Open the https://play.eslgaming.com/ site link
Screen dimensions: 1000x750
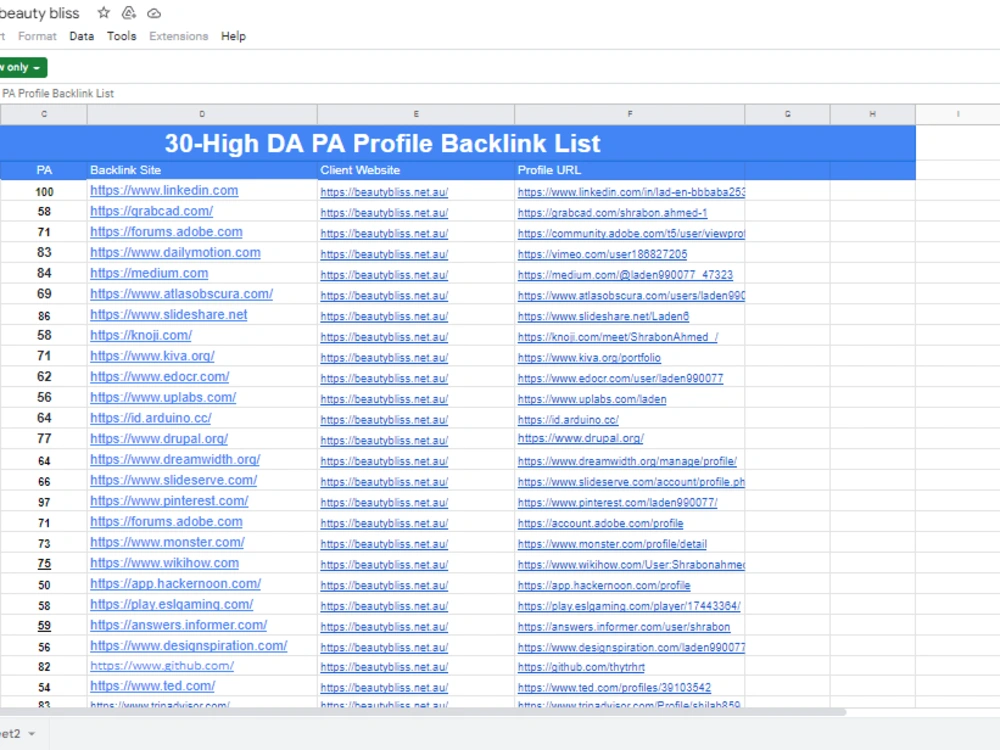172,604
